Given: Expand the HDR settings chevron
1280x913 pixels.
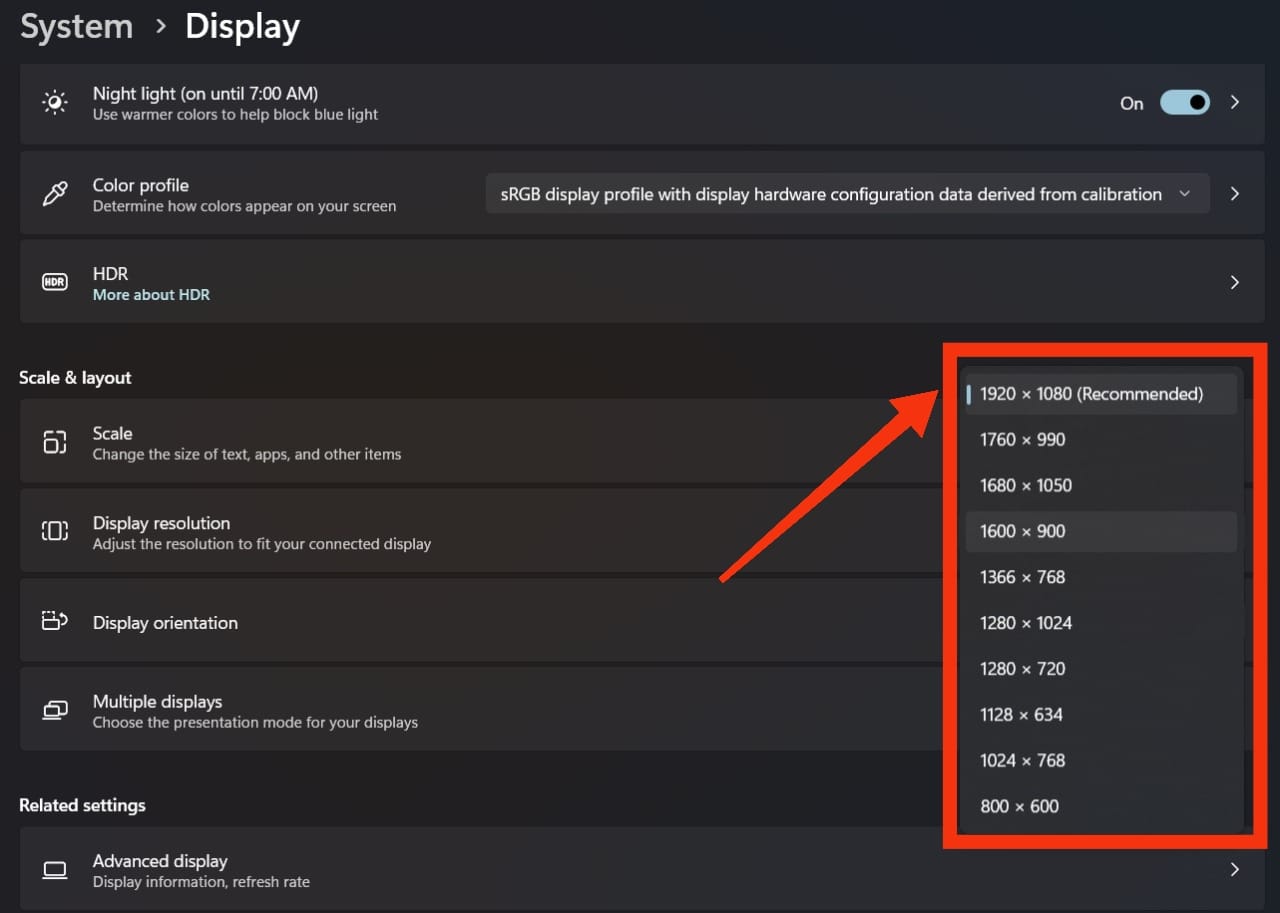Looking at the screenshot, I should (x=1235, y=282).
